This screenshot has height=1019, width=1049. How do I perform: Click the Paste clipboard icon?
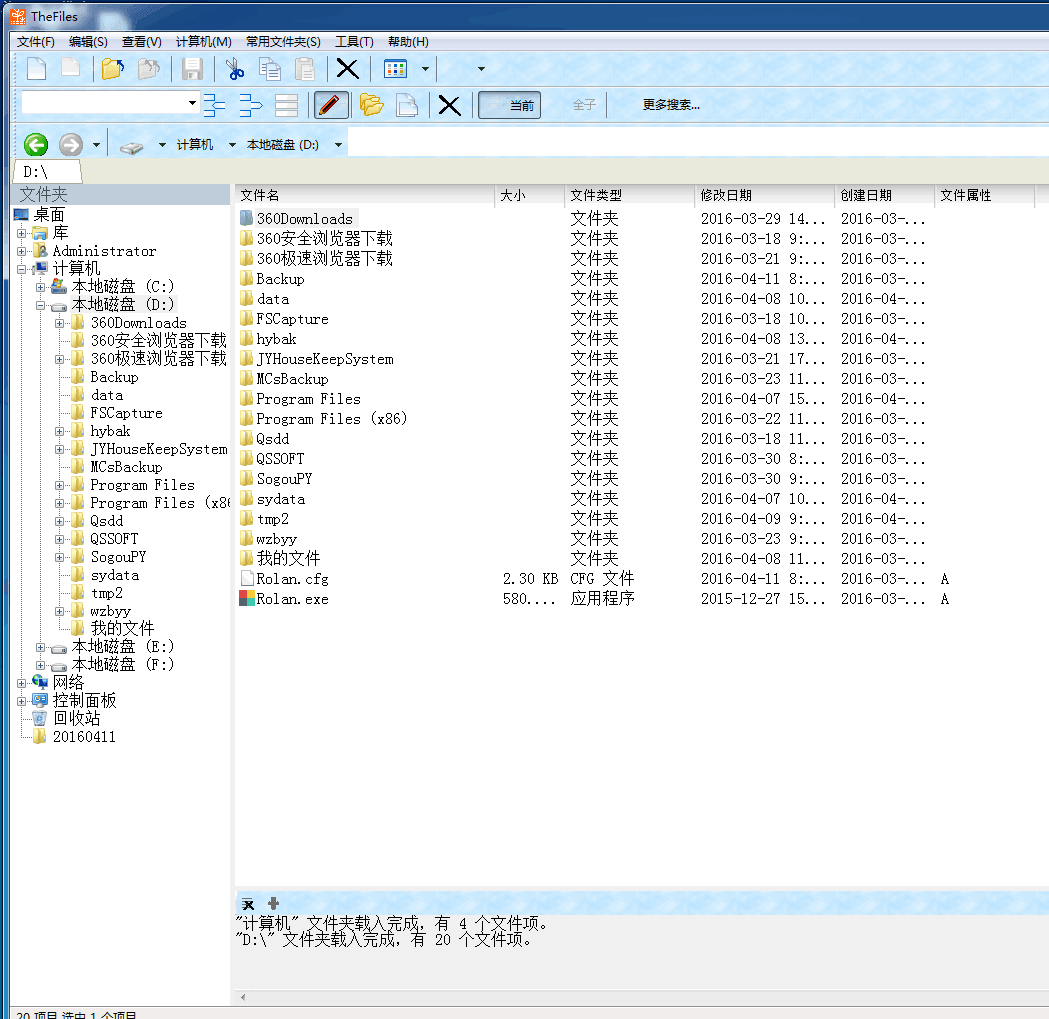coord(305,69)
